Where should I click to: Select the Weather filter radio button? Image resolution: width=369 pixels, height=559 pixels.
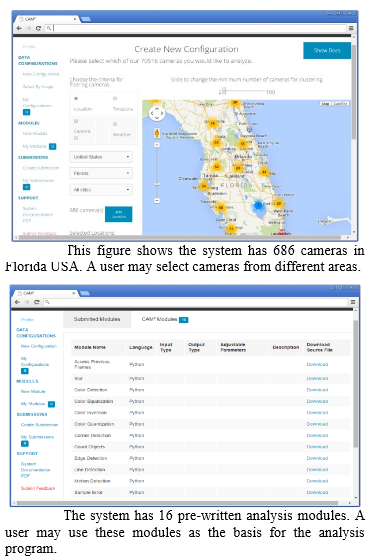(x=115, y=124)
